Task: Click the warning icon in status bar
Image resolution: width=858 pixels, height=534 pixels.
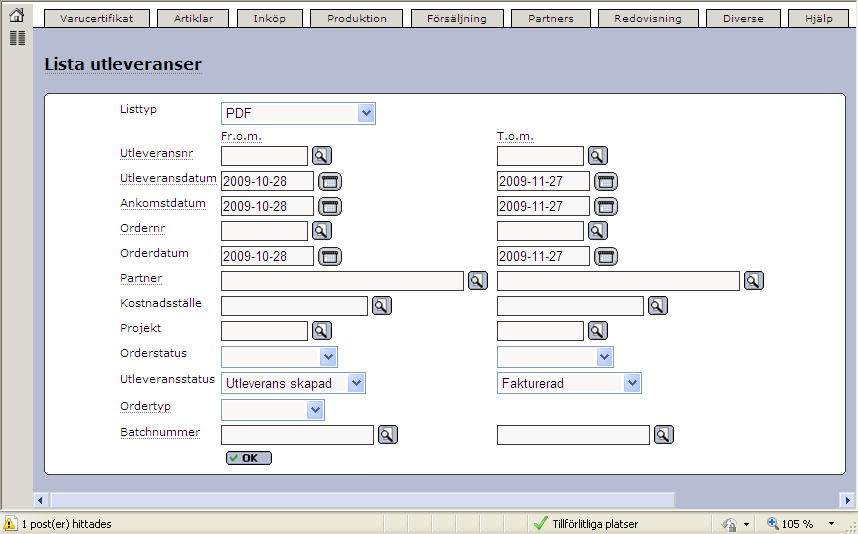Action: (10, 524)
